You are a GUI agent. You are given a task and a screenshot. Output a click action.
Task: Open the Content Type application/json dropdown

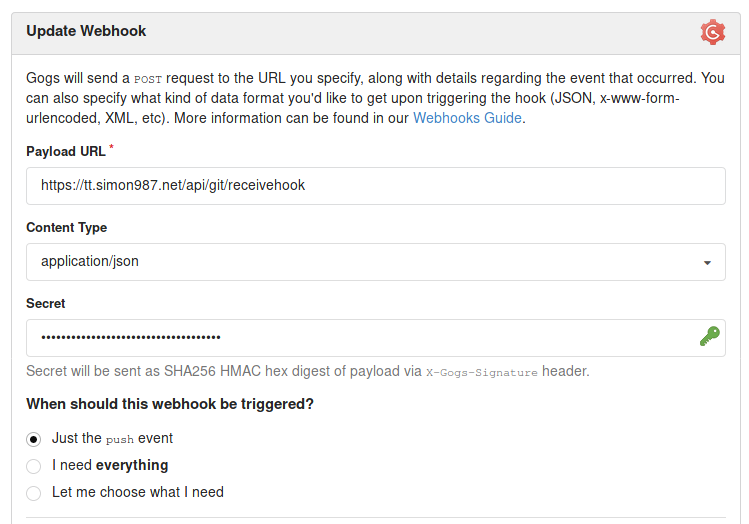pos(376,262)
